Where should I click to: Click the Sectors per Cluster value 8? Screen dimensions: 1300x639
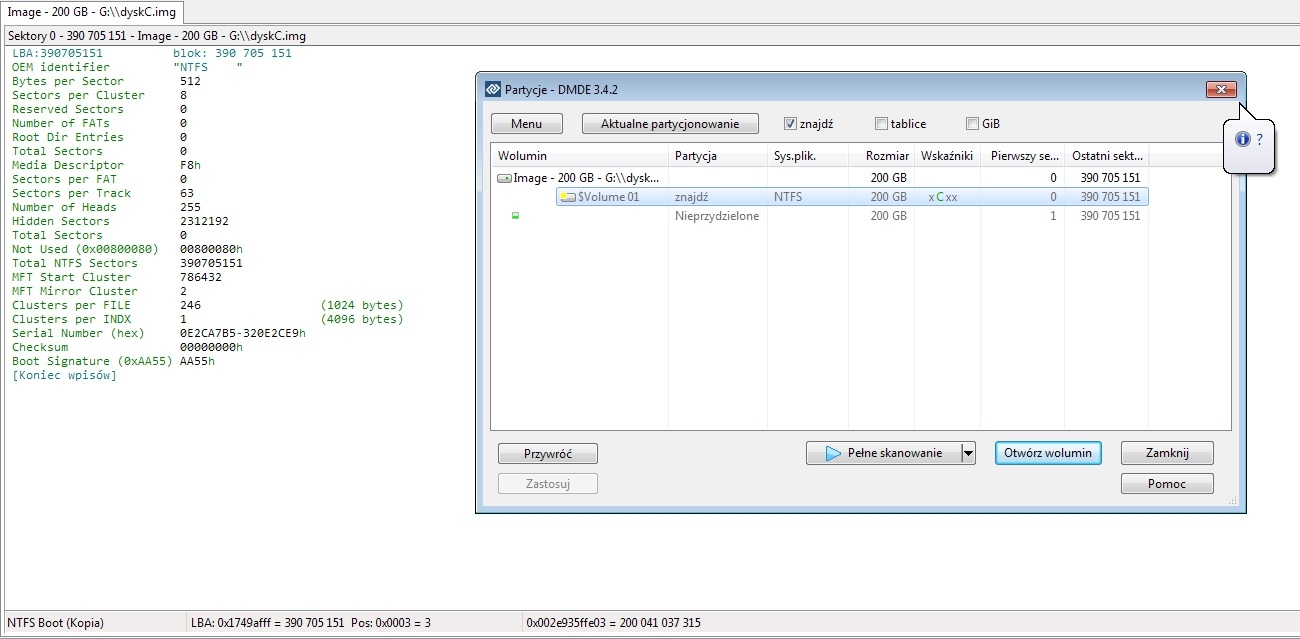tap(183, 95)
